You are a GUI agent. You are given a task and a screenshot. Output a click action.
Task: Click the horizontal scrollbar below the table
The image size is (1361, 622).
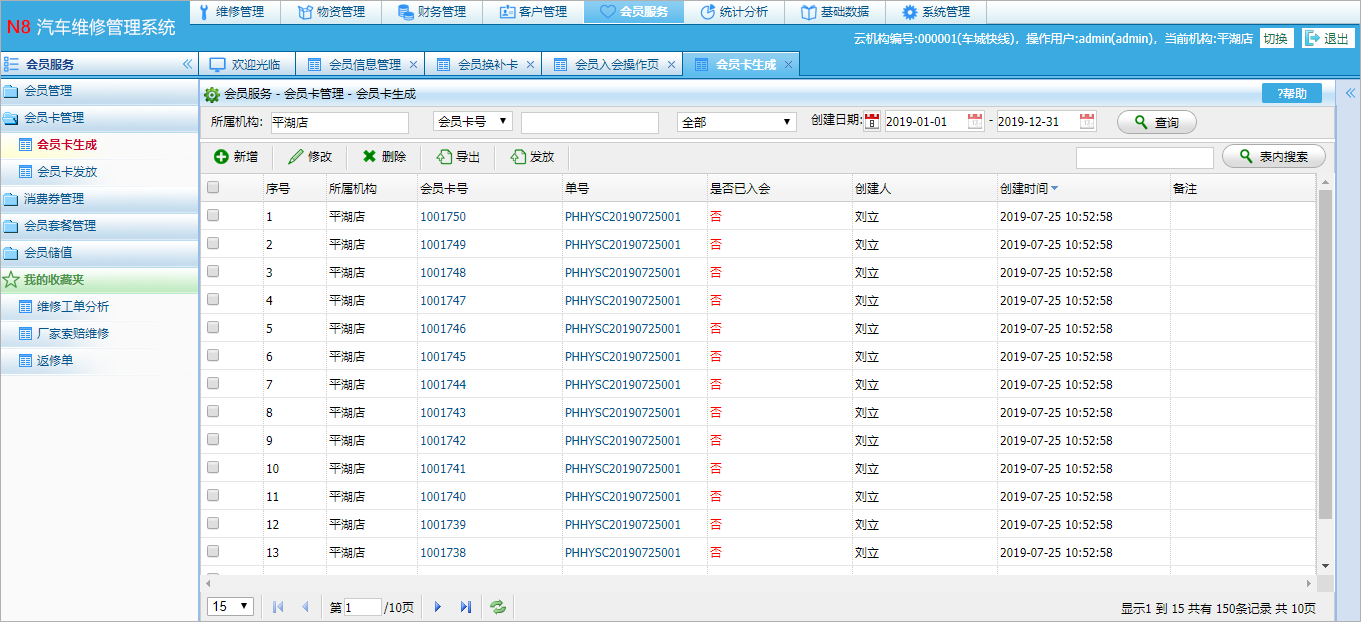point(759,582)
